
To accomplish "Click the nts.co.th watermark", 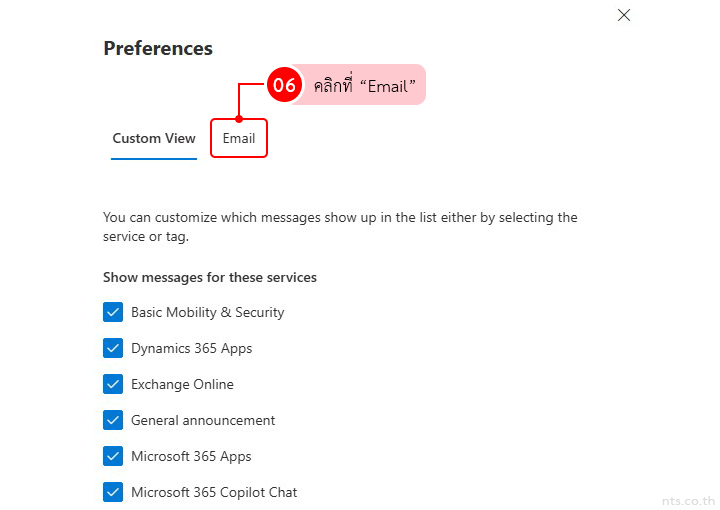I will pos(688,498).
